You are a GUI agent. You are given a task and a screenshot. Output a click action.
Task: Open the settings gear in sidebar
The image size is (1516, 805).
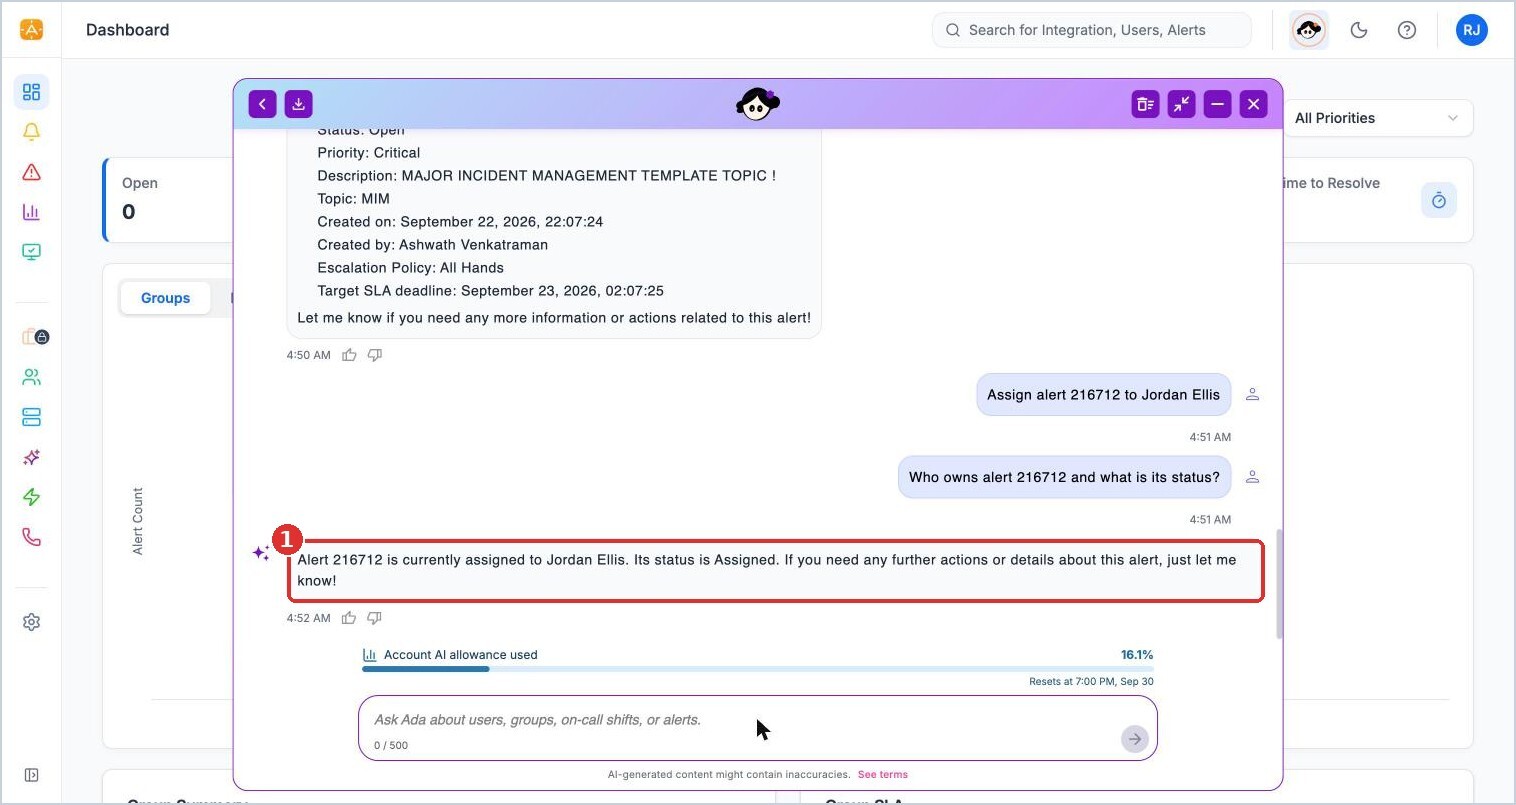click(31, 622)
